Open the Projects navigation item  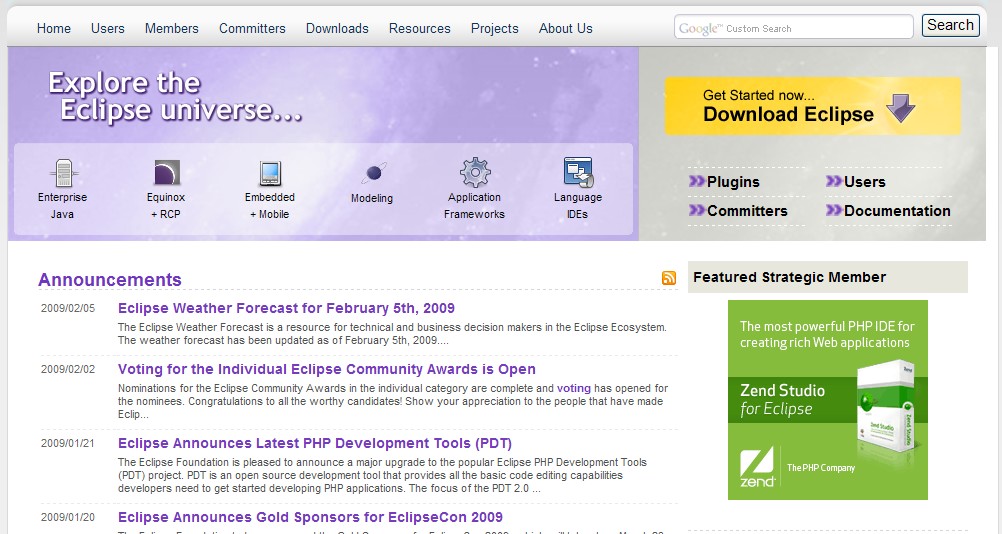495,29
